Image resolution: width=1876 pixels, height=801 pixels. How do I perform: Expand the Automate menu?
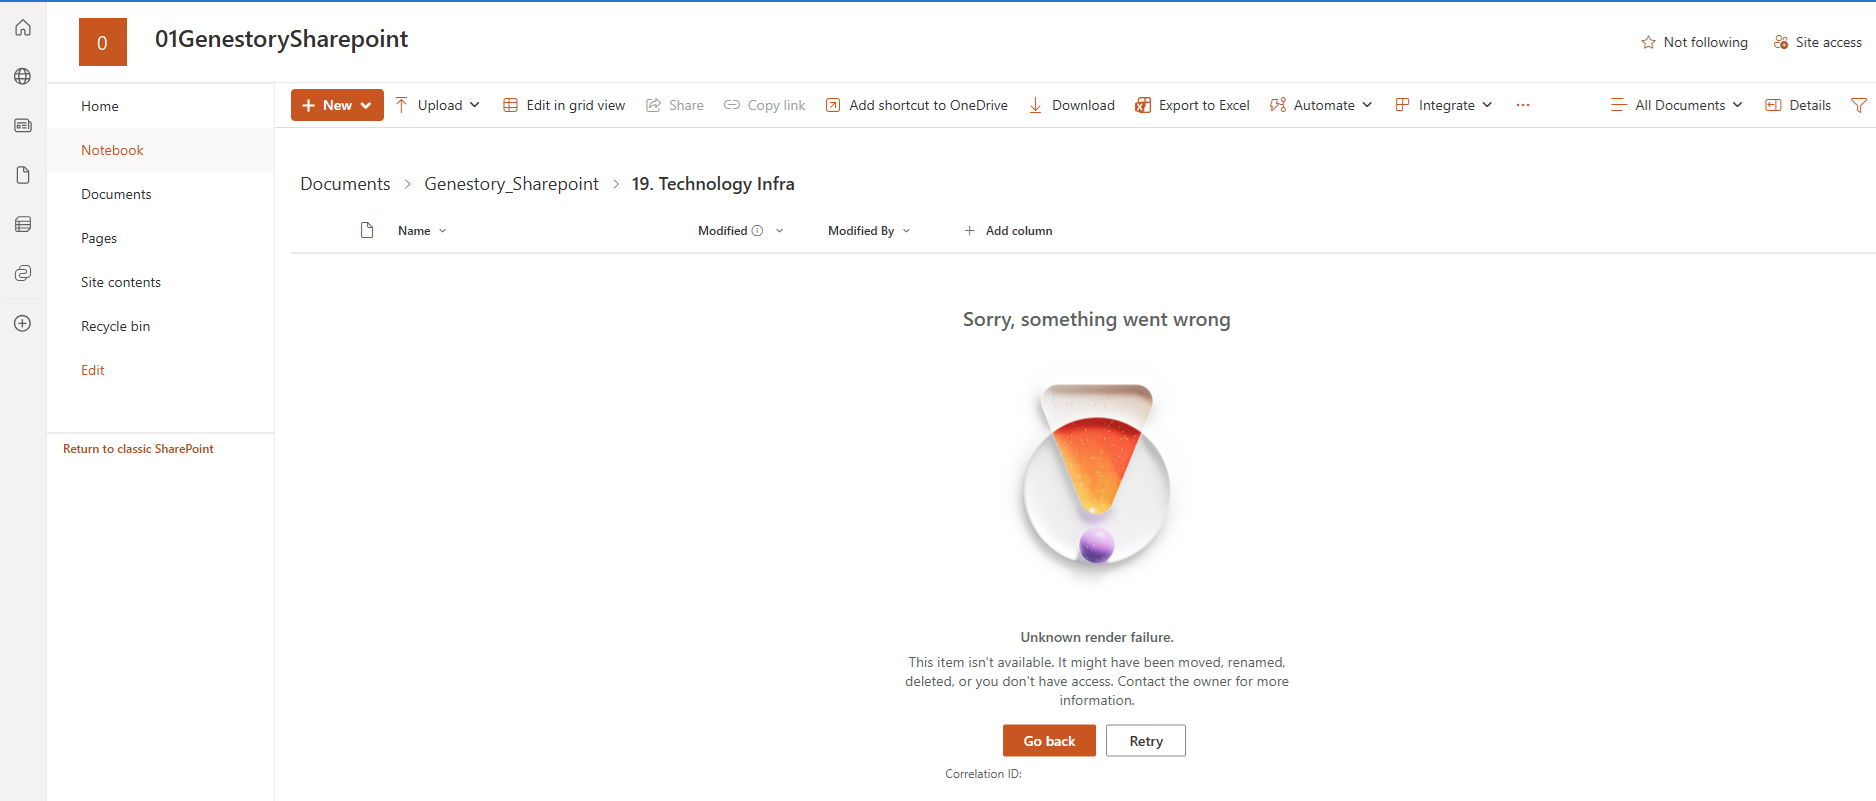(1321, 105)
